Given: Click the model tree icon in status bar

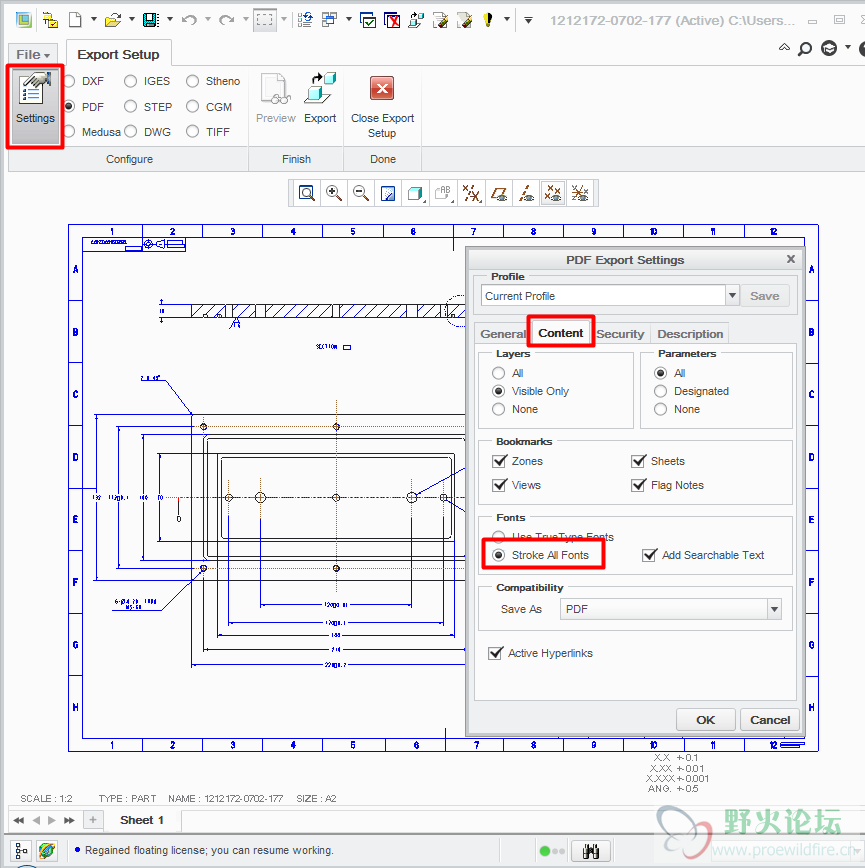Looking at the screenshot, I should point(22,850).
